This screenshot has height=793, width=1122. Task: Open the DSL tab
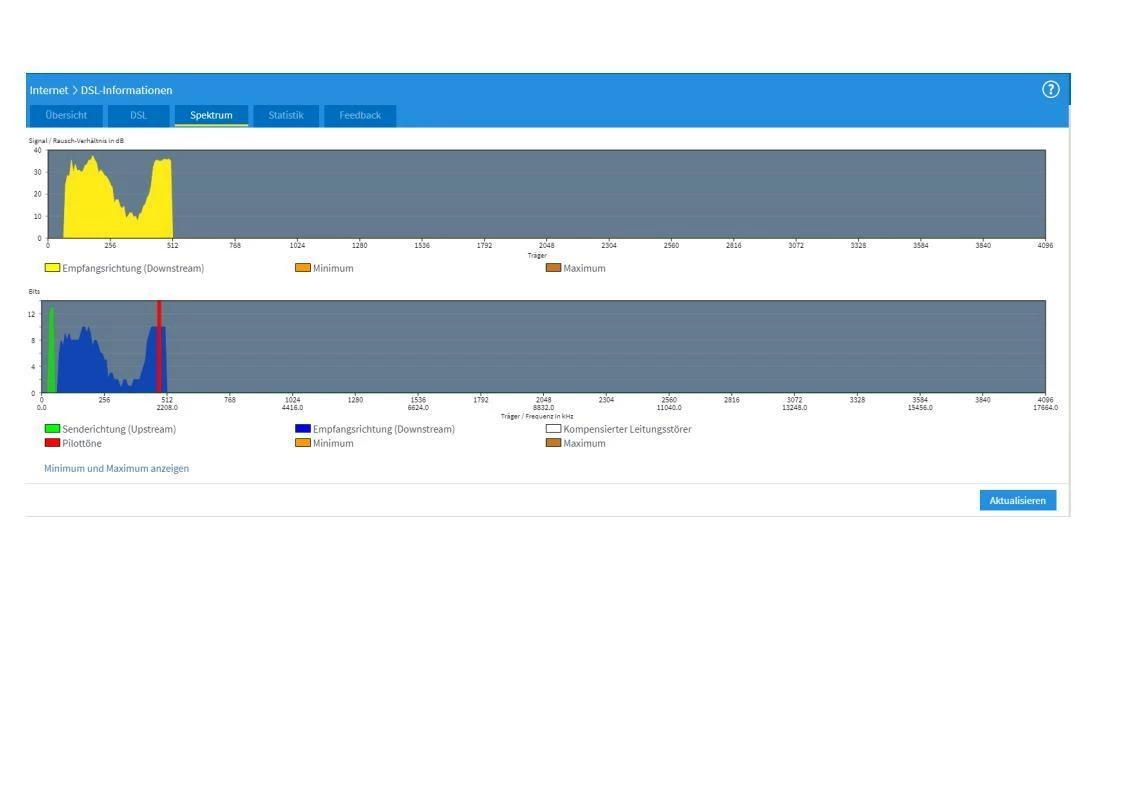[x=138, y=115]
